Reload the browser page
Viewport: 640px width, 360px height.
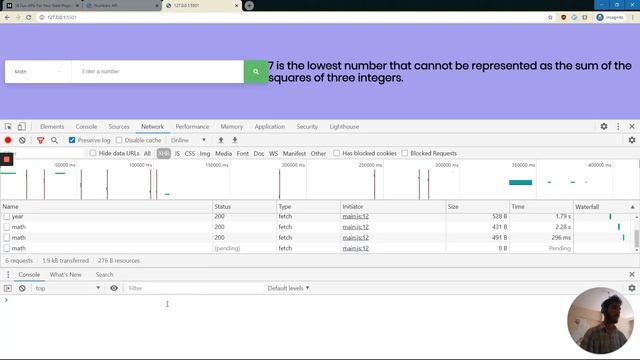29,17
